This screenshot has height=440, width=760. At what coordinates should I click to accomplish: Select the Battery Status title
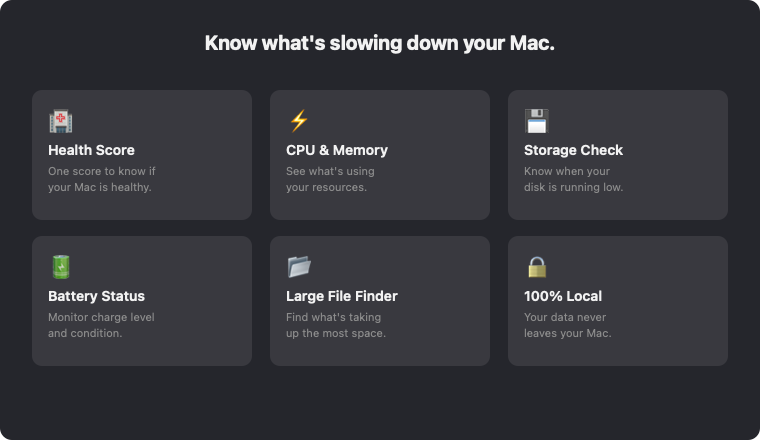point(96,296)
